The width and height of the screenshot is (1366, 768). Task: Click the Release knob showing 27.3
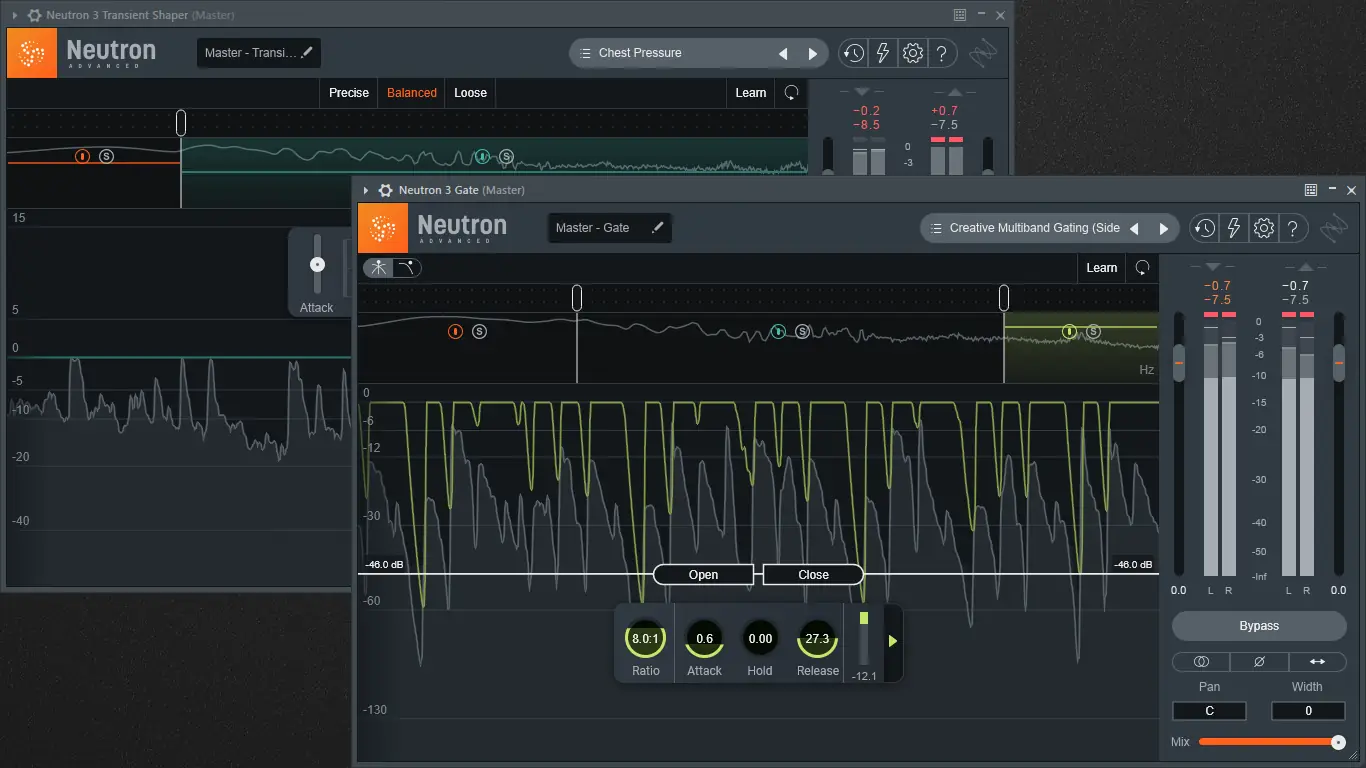point(817,639)
